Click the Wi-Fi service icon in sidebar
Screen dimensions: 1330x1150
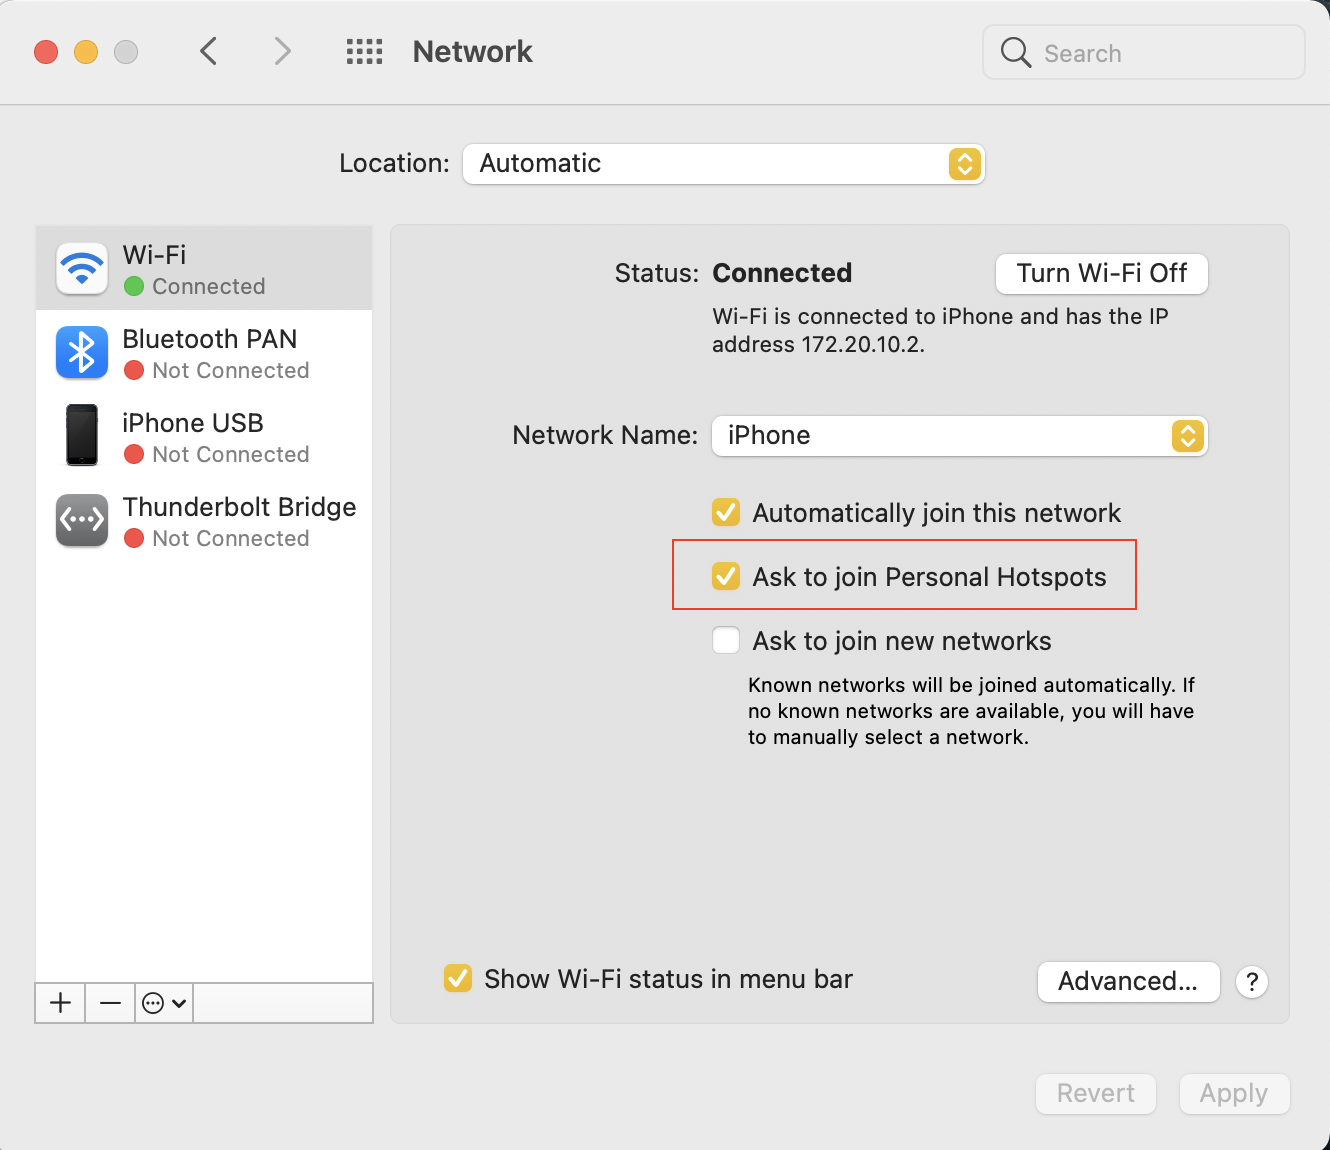tap(82, 268)
